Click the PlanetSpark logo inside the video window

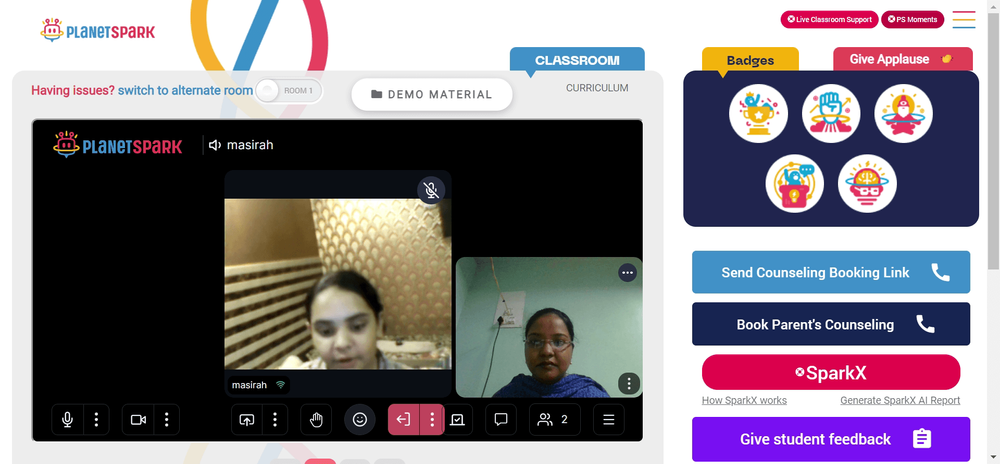(x=117, y=145)
